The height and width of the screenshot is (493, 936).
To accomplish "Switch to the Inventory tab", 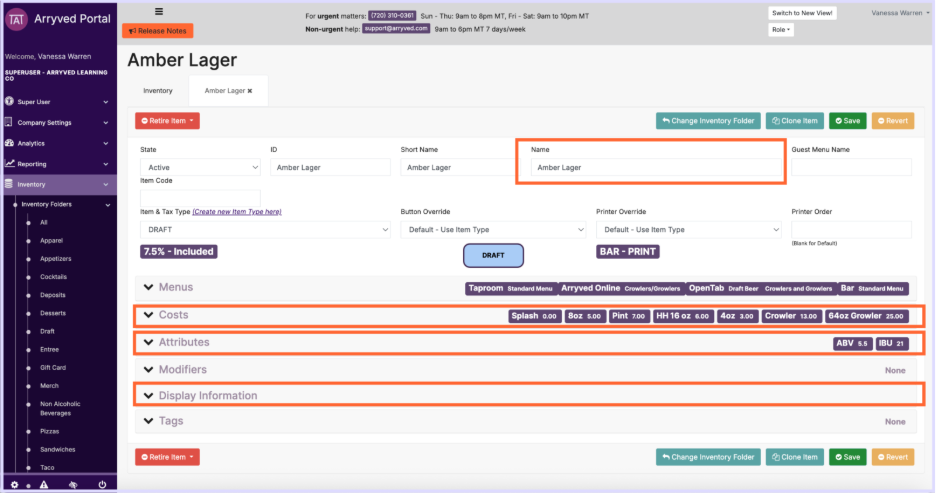I will tap(157, 91).
